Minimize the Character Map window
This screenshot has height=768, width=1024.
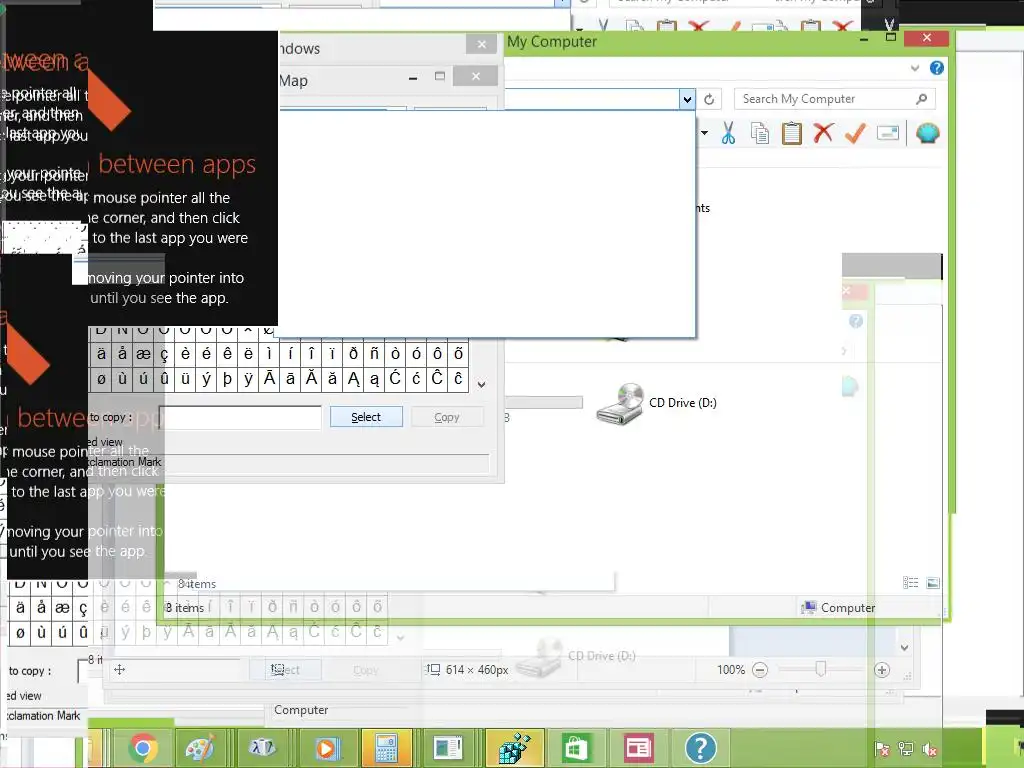[x=413, y=78]
